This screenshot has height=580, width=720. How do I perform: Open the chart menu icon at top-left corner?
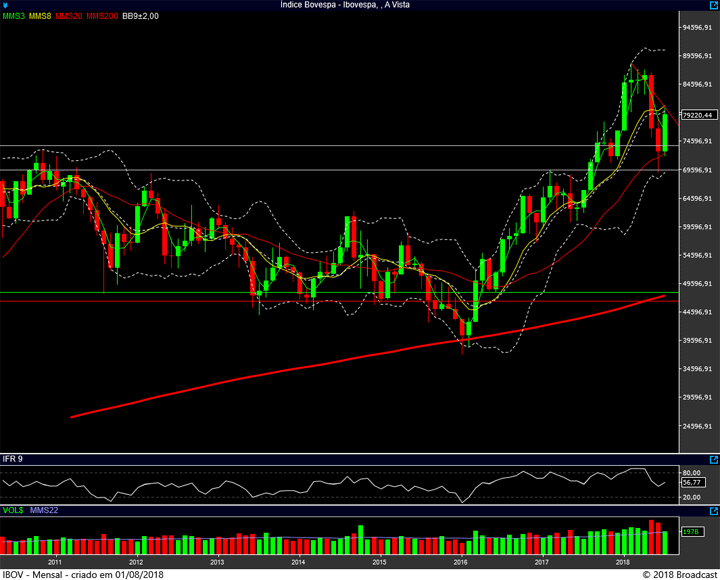coord(6,5)
